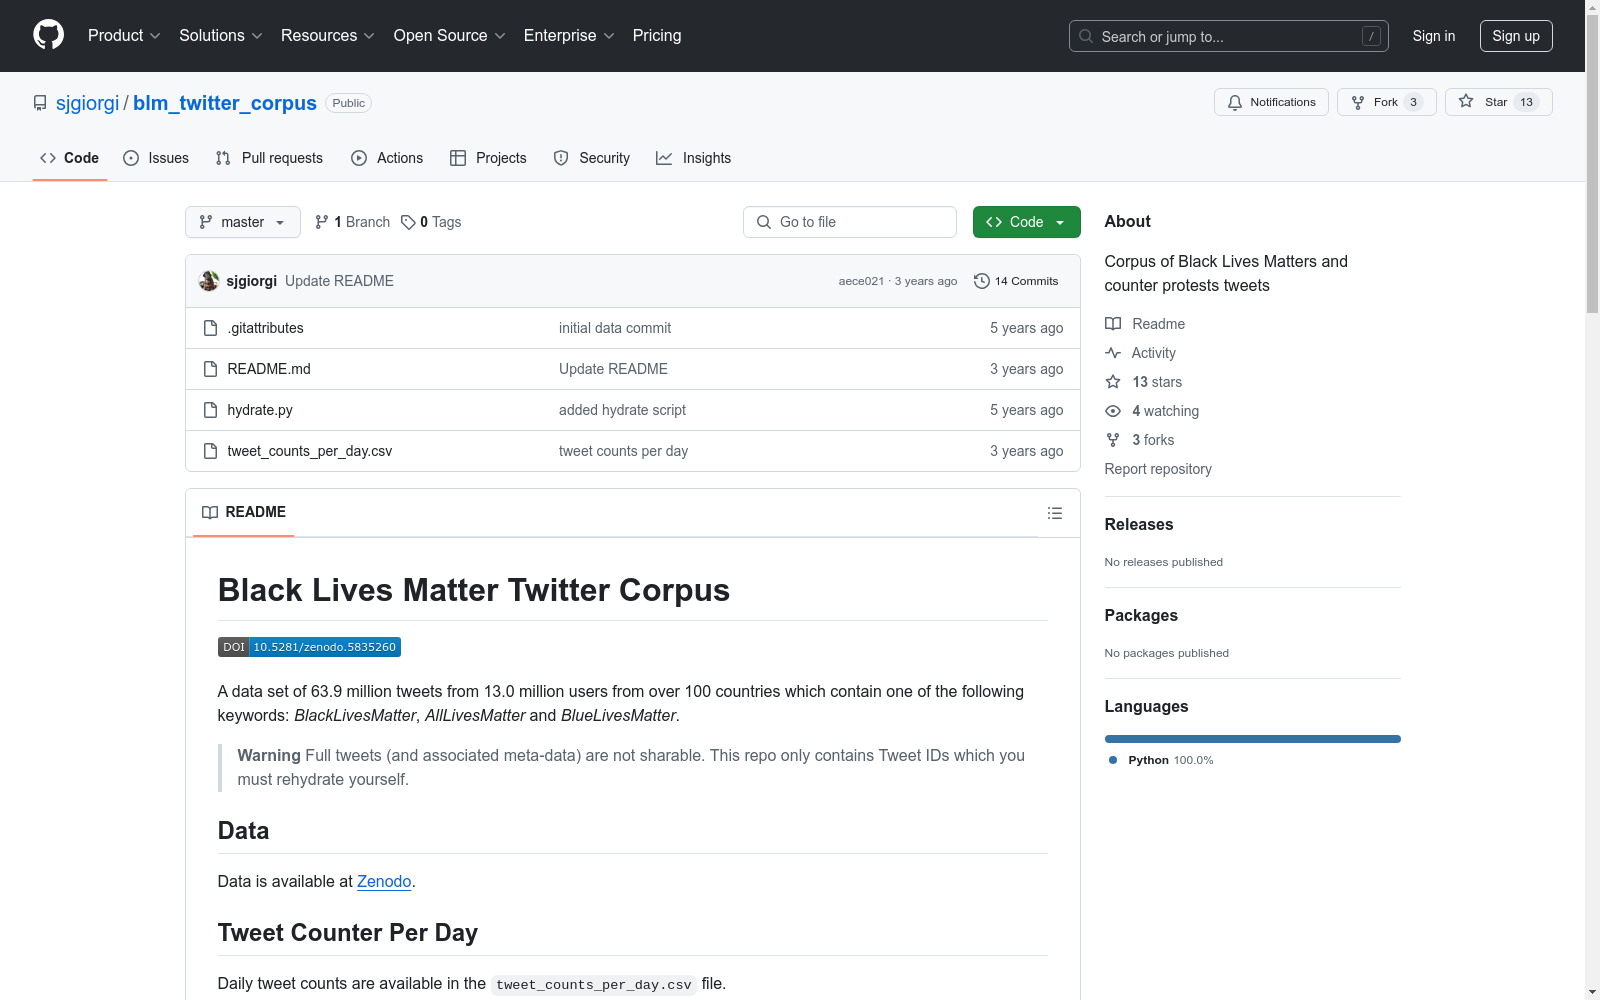Image resolution: width=1600 pixels, height=1000 pixels.
Task: Click the pulse icon next to Activity
Action: [x=1113, y=353]
